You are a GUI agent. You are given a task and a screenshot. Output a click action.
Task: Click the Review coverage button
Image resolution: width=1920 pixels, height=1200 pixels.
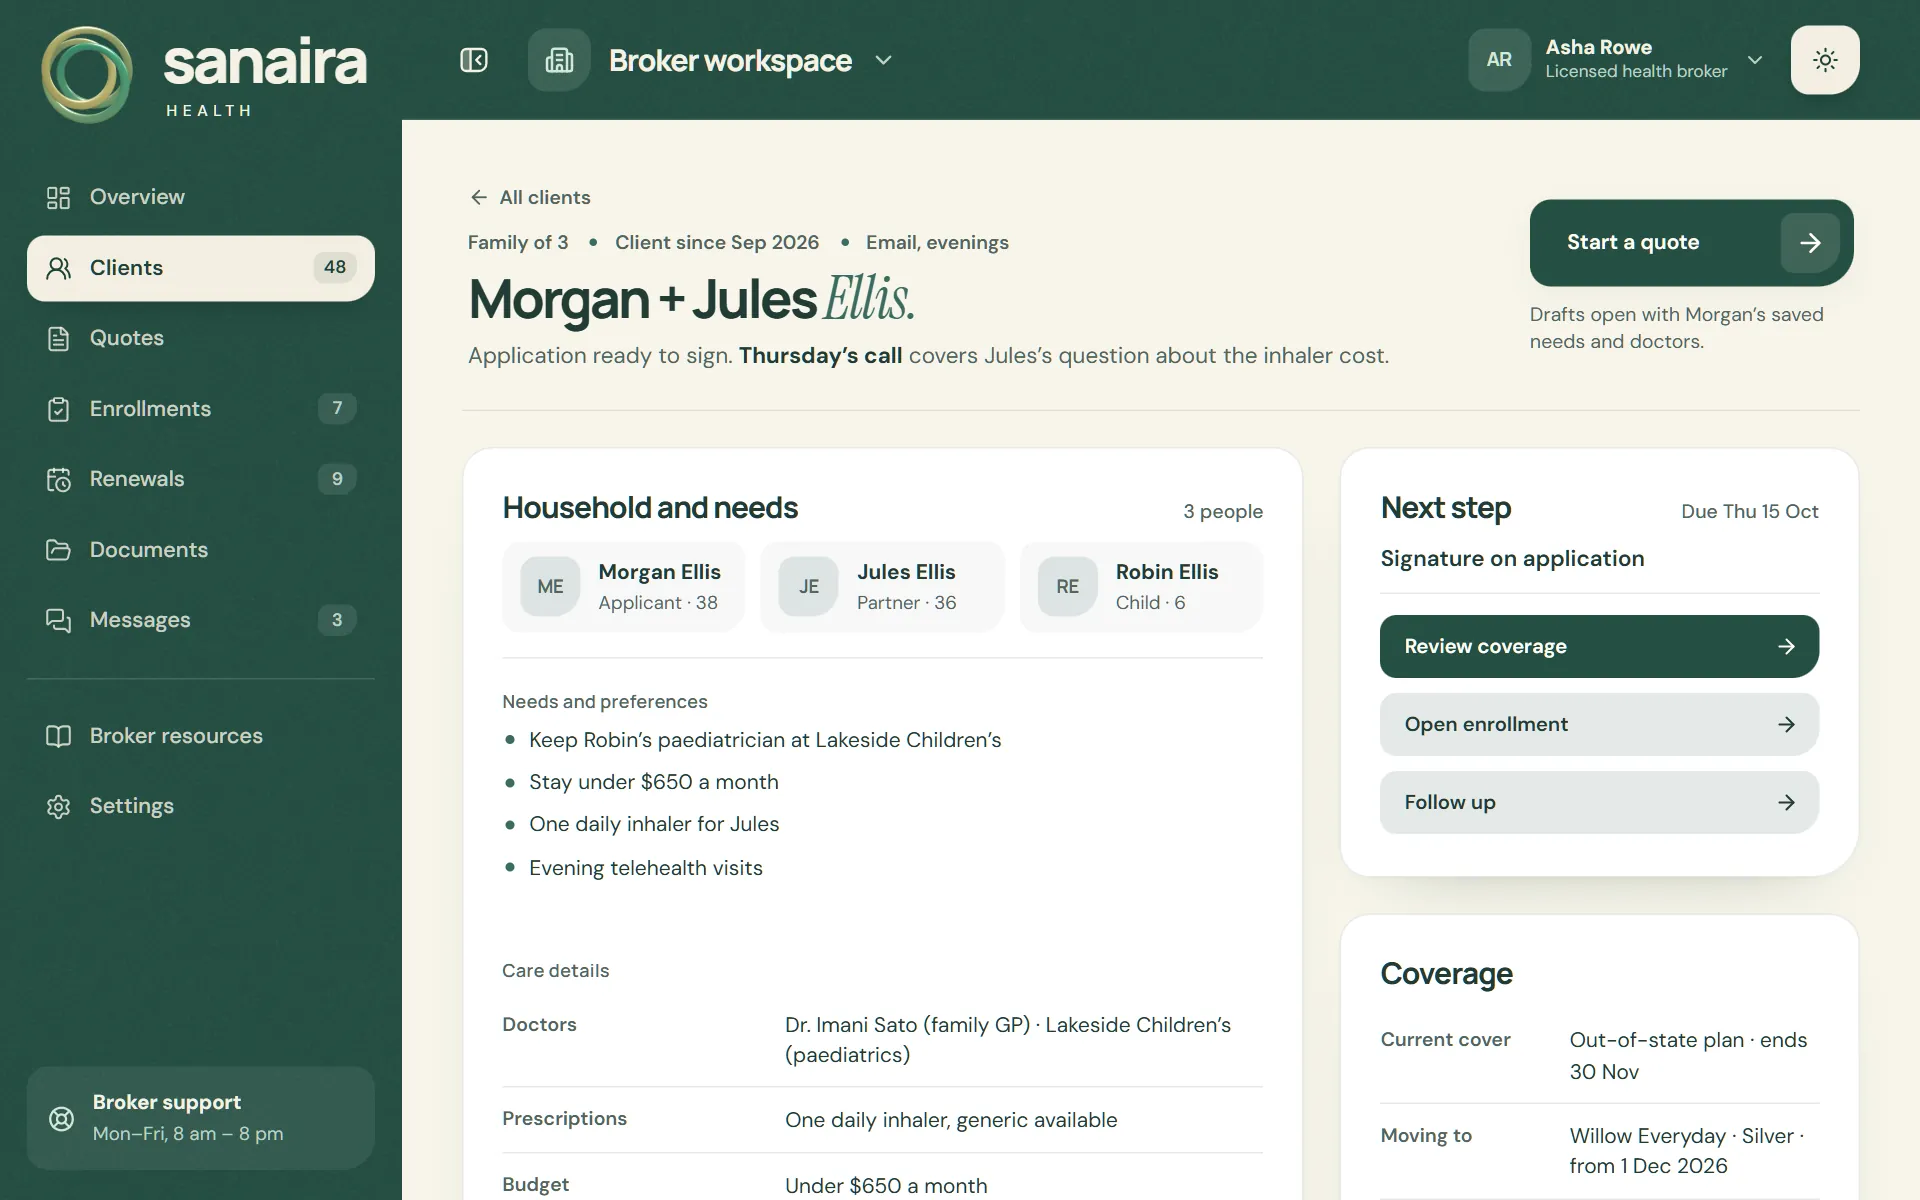(1599, 646)
